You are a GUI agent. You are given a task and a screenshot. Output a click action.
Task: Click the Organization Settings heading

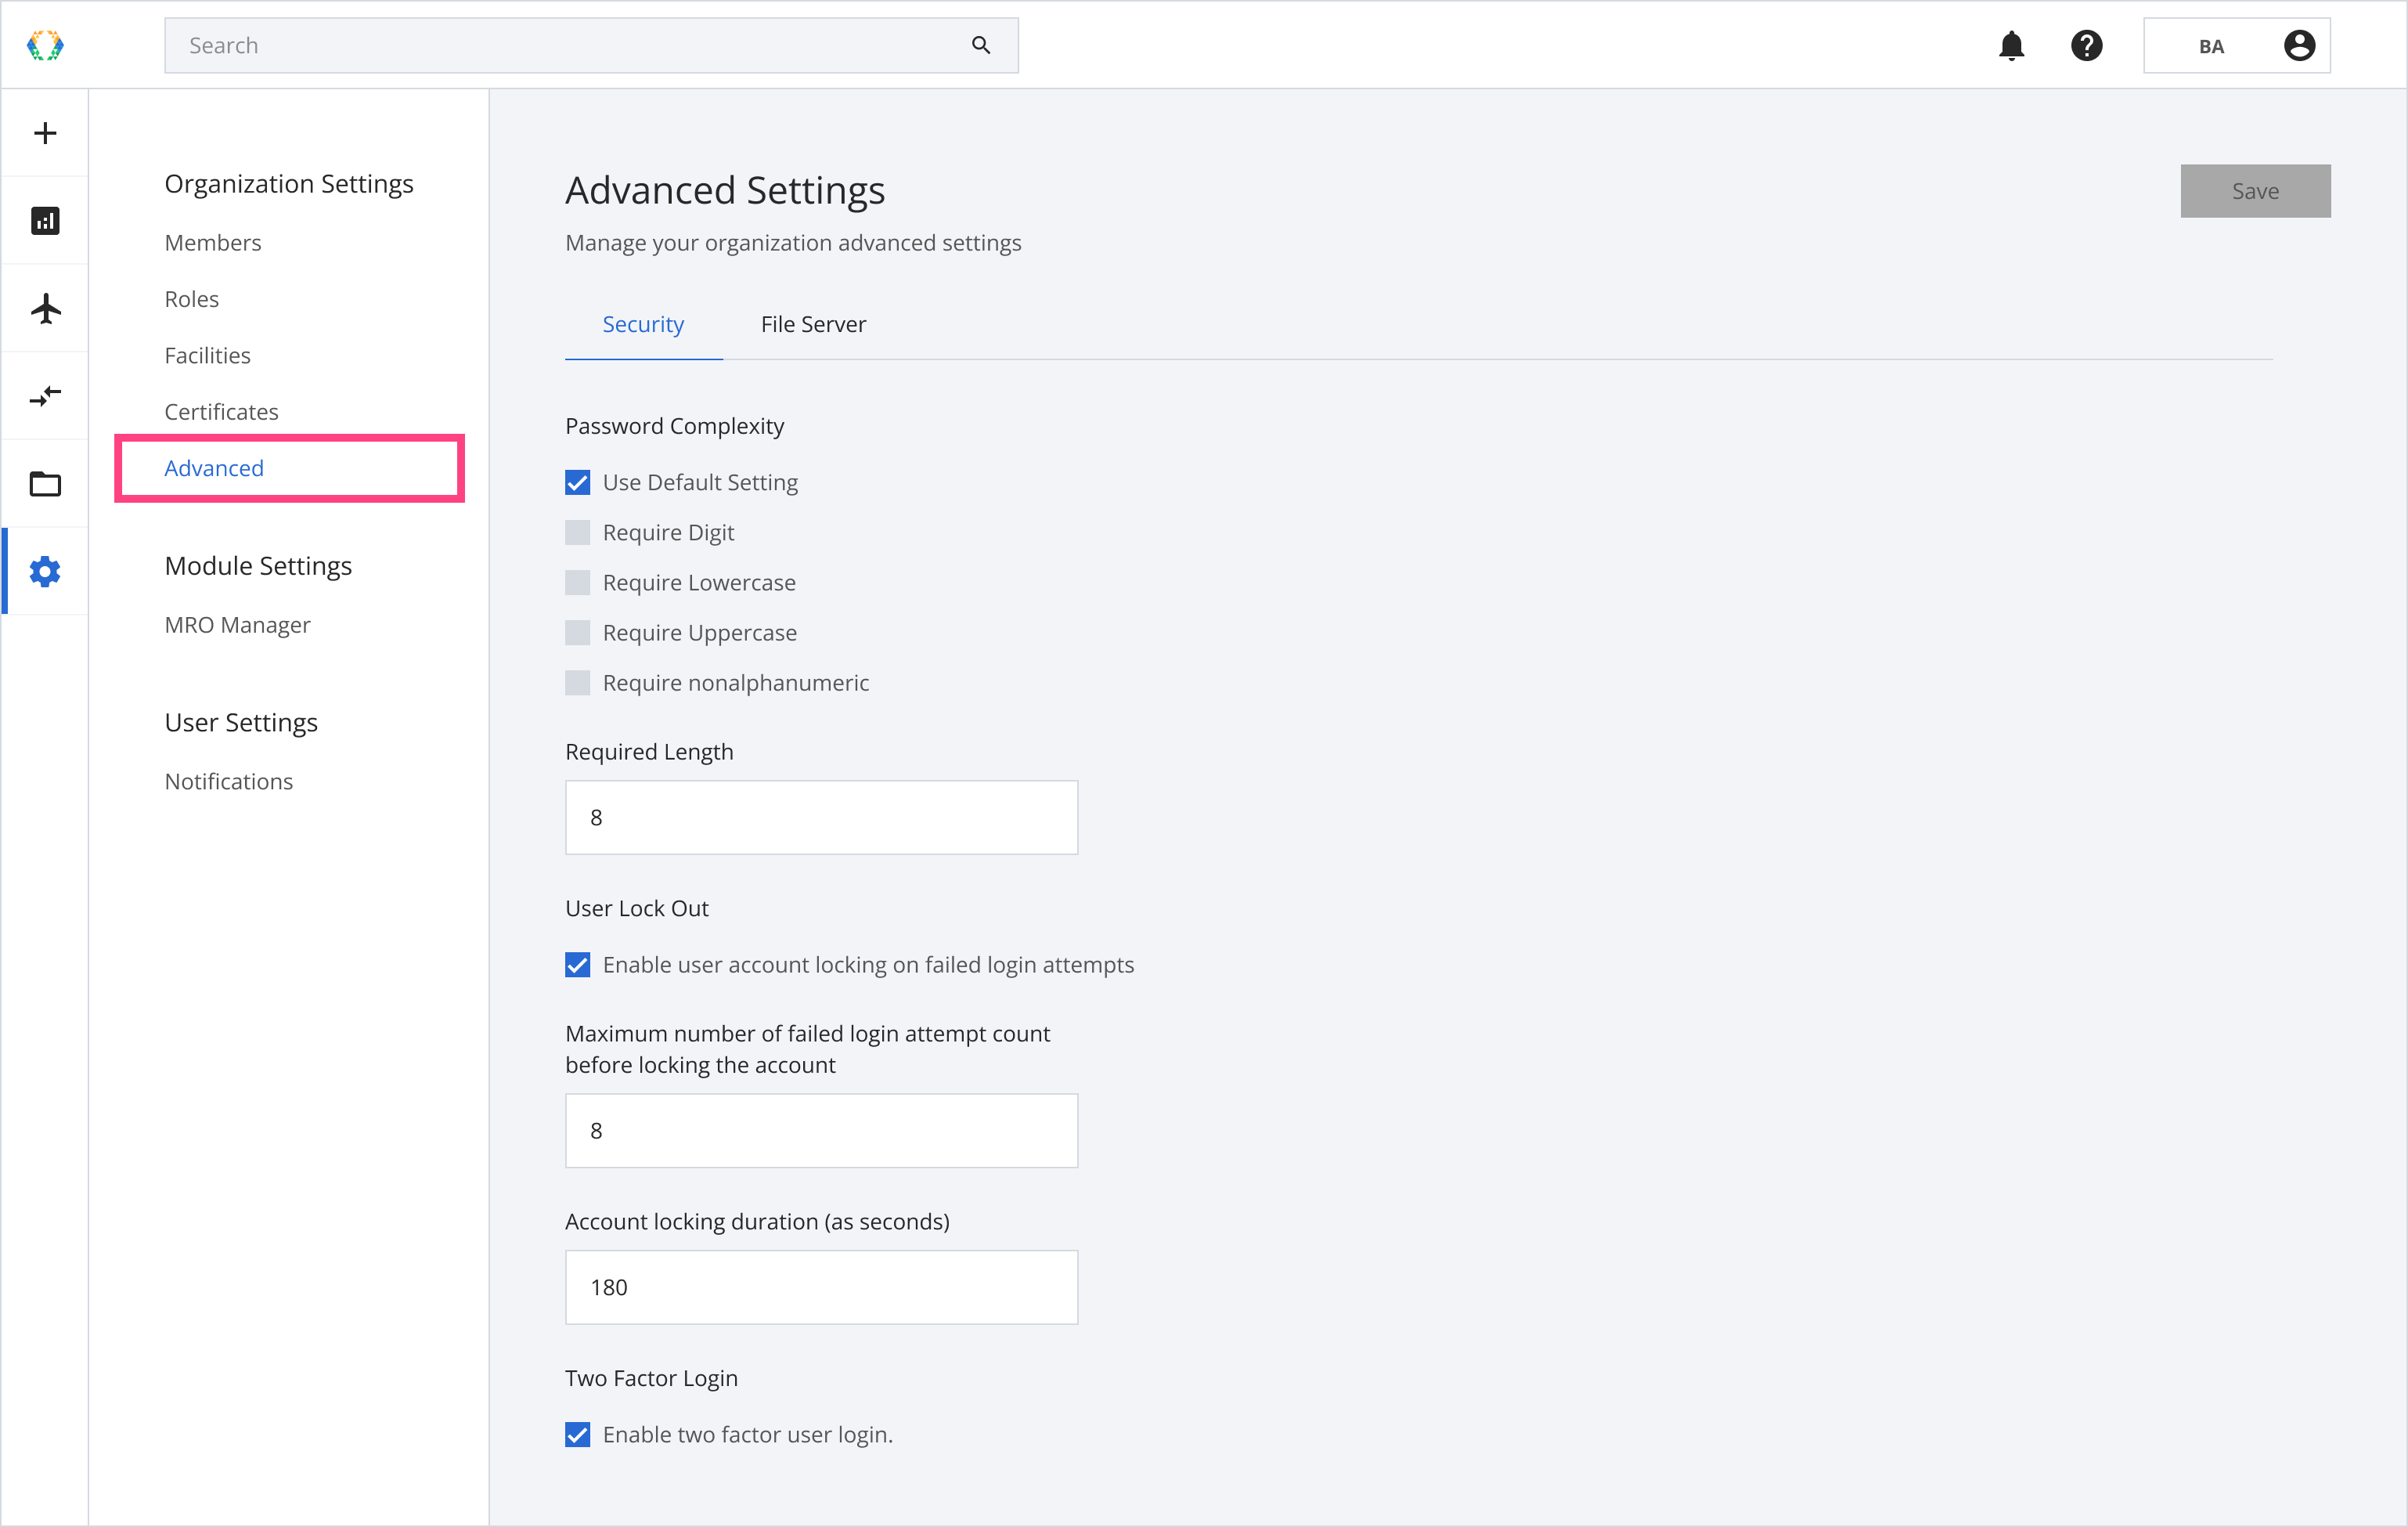click(x=289, y=184)
